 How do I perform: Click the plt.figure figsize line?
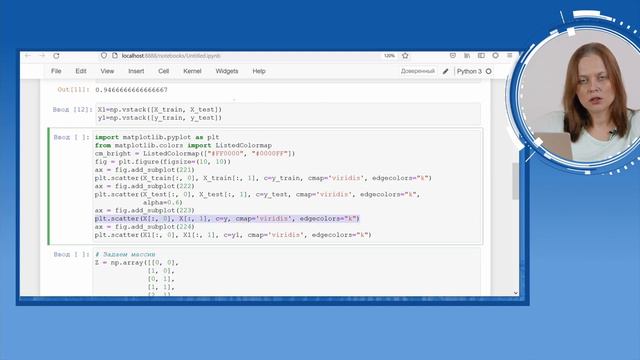162,162
